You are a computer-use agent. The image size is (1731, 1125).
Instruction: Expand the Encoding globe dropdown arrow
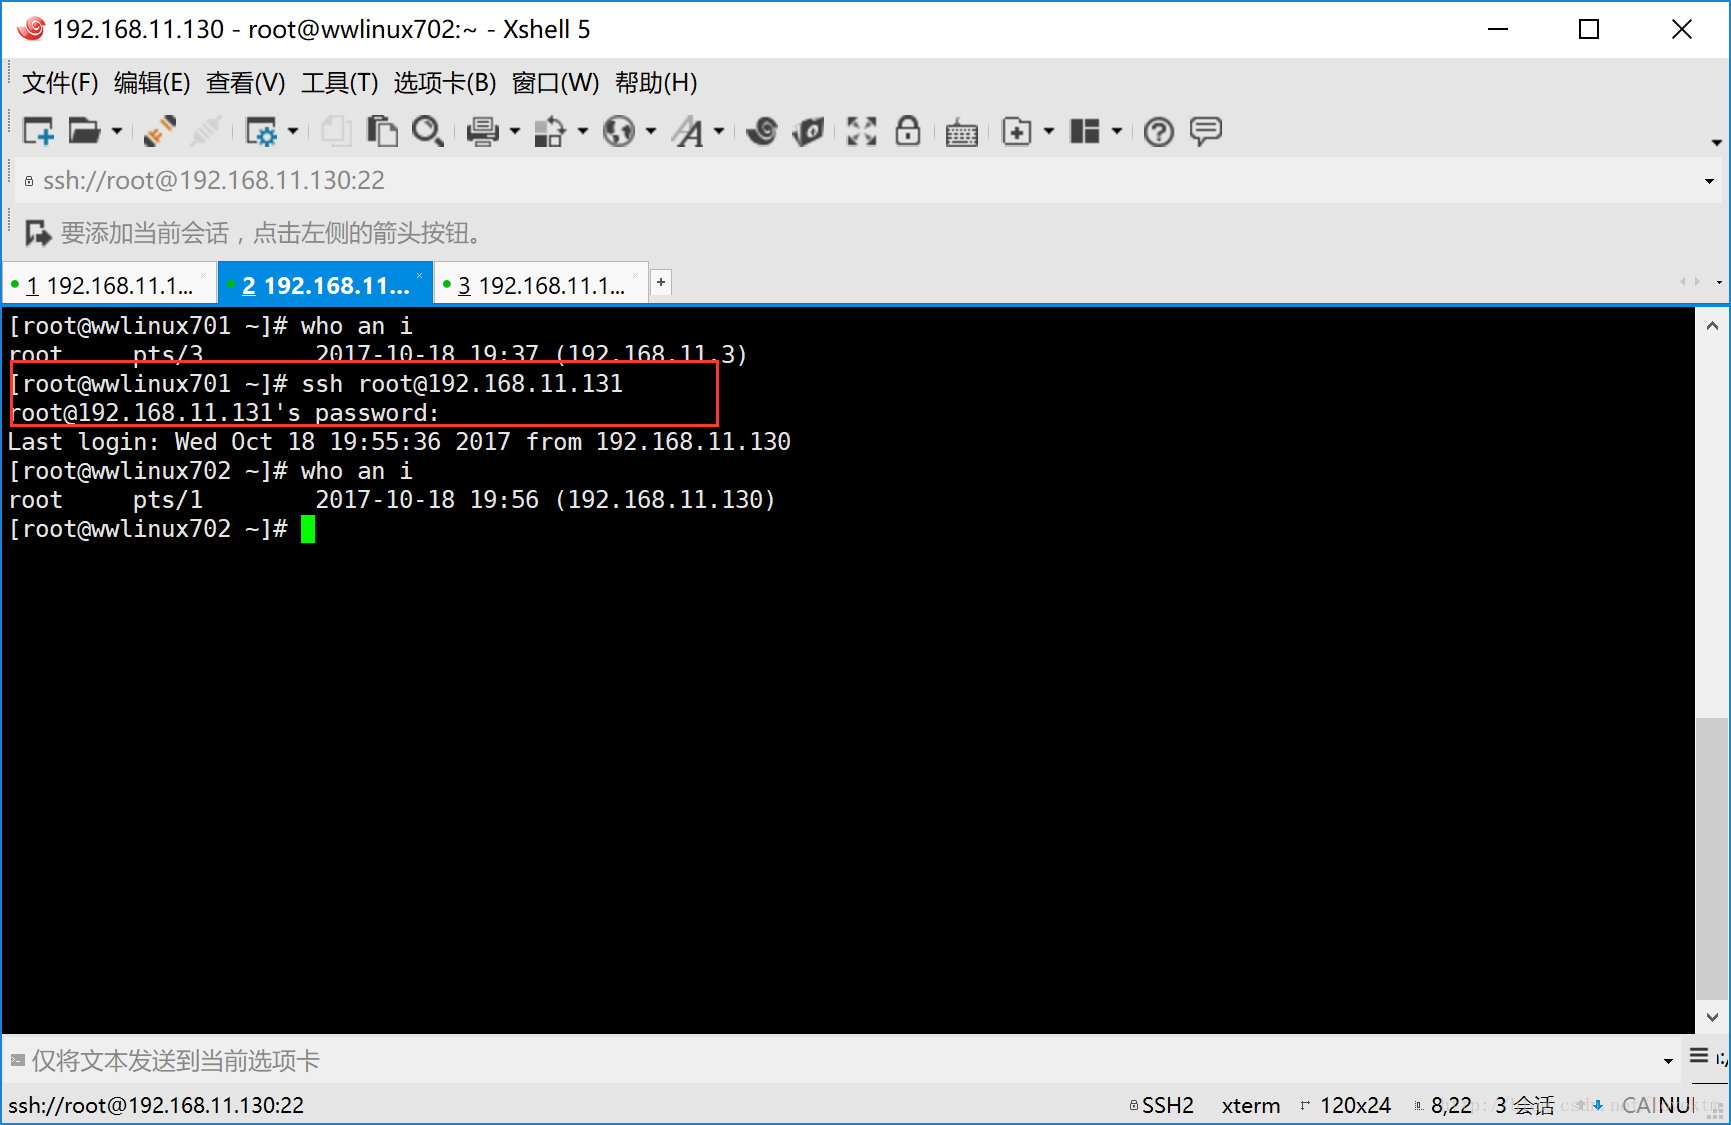pos(651,131)
